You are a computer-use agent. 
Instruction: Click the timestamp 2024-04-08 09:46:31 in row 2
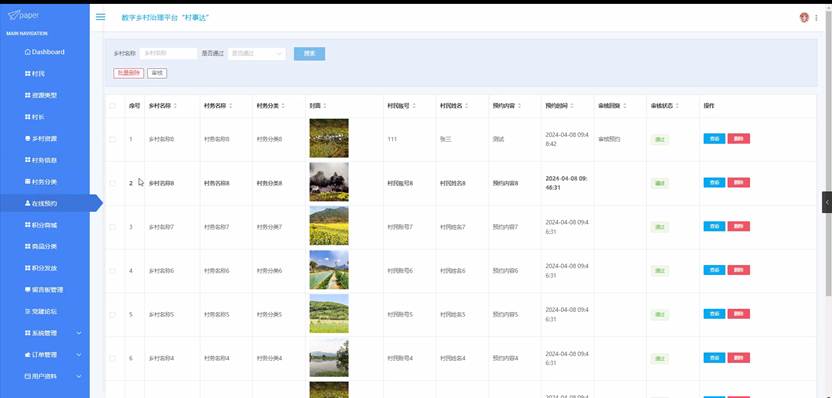[567, 183]
